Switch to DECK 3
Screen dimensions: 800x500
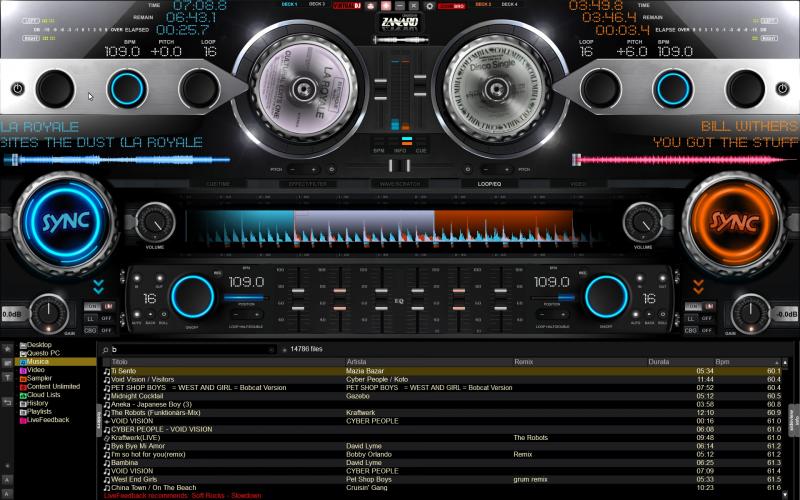(x=317, y=4)
